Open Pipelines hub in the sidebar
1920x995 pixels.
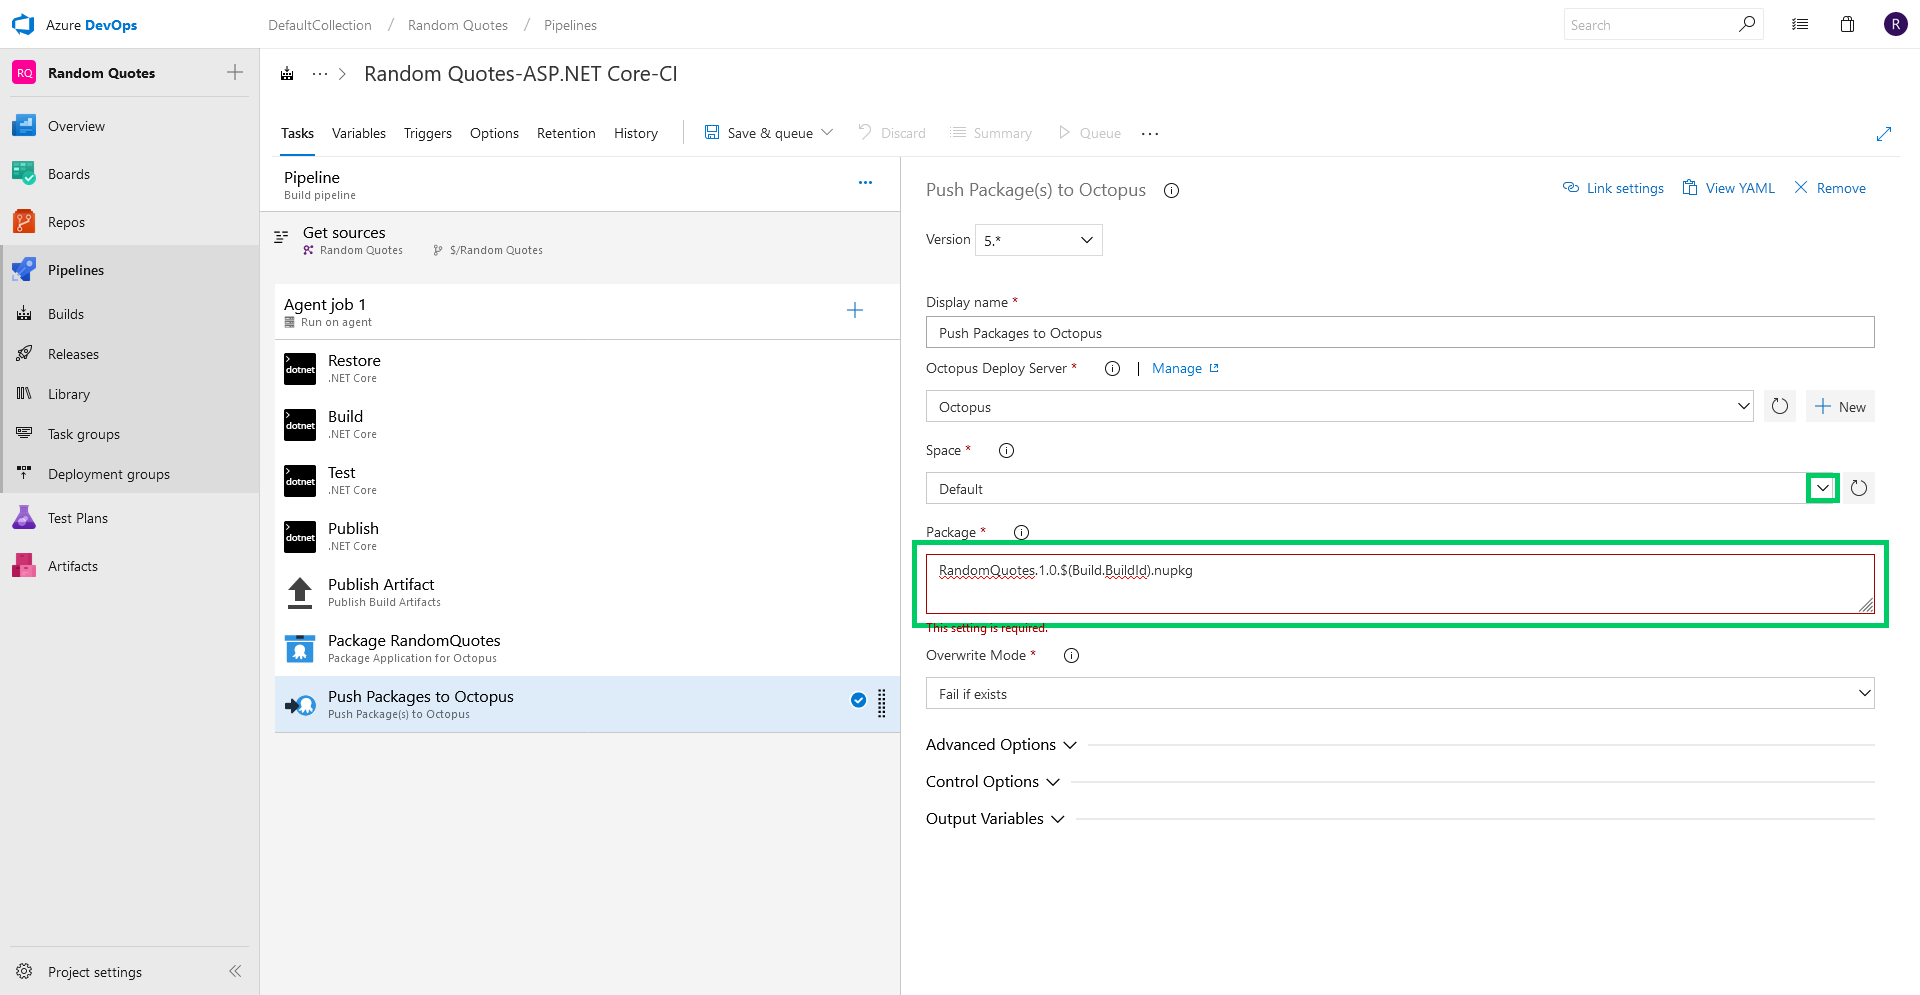point(75,270)
